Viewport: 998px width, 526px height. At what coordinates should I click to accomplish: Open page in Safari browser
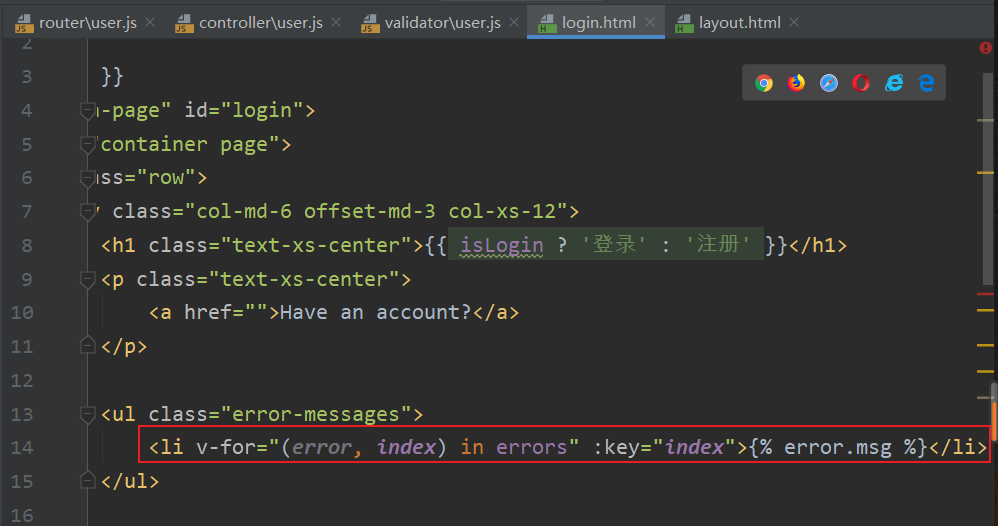coord(829,83)
